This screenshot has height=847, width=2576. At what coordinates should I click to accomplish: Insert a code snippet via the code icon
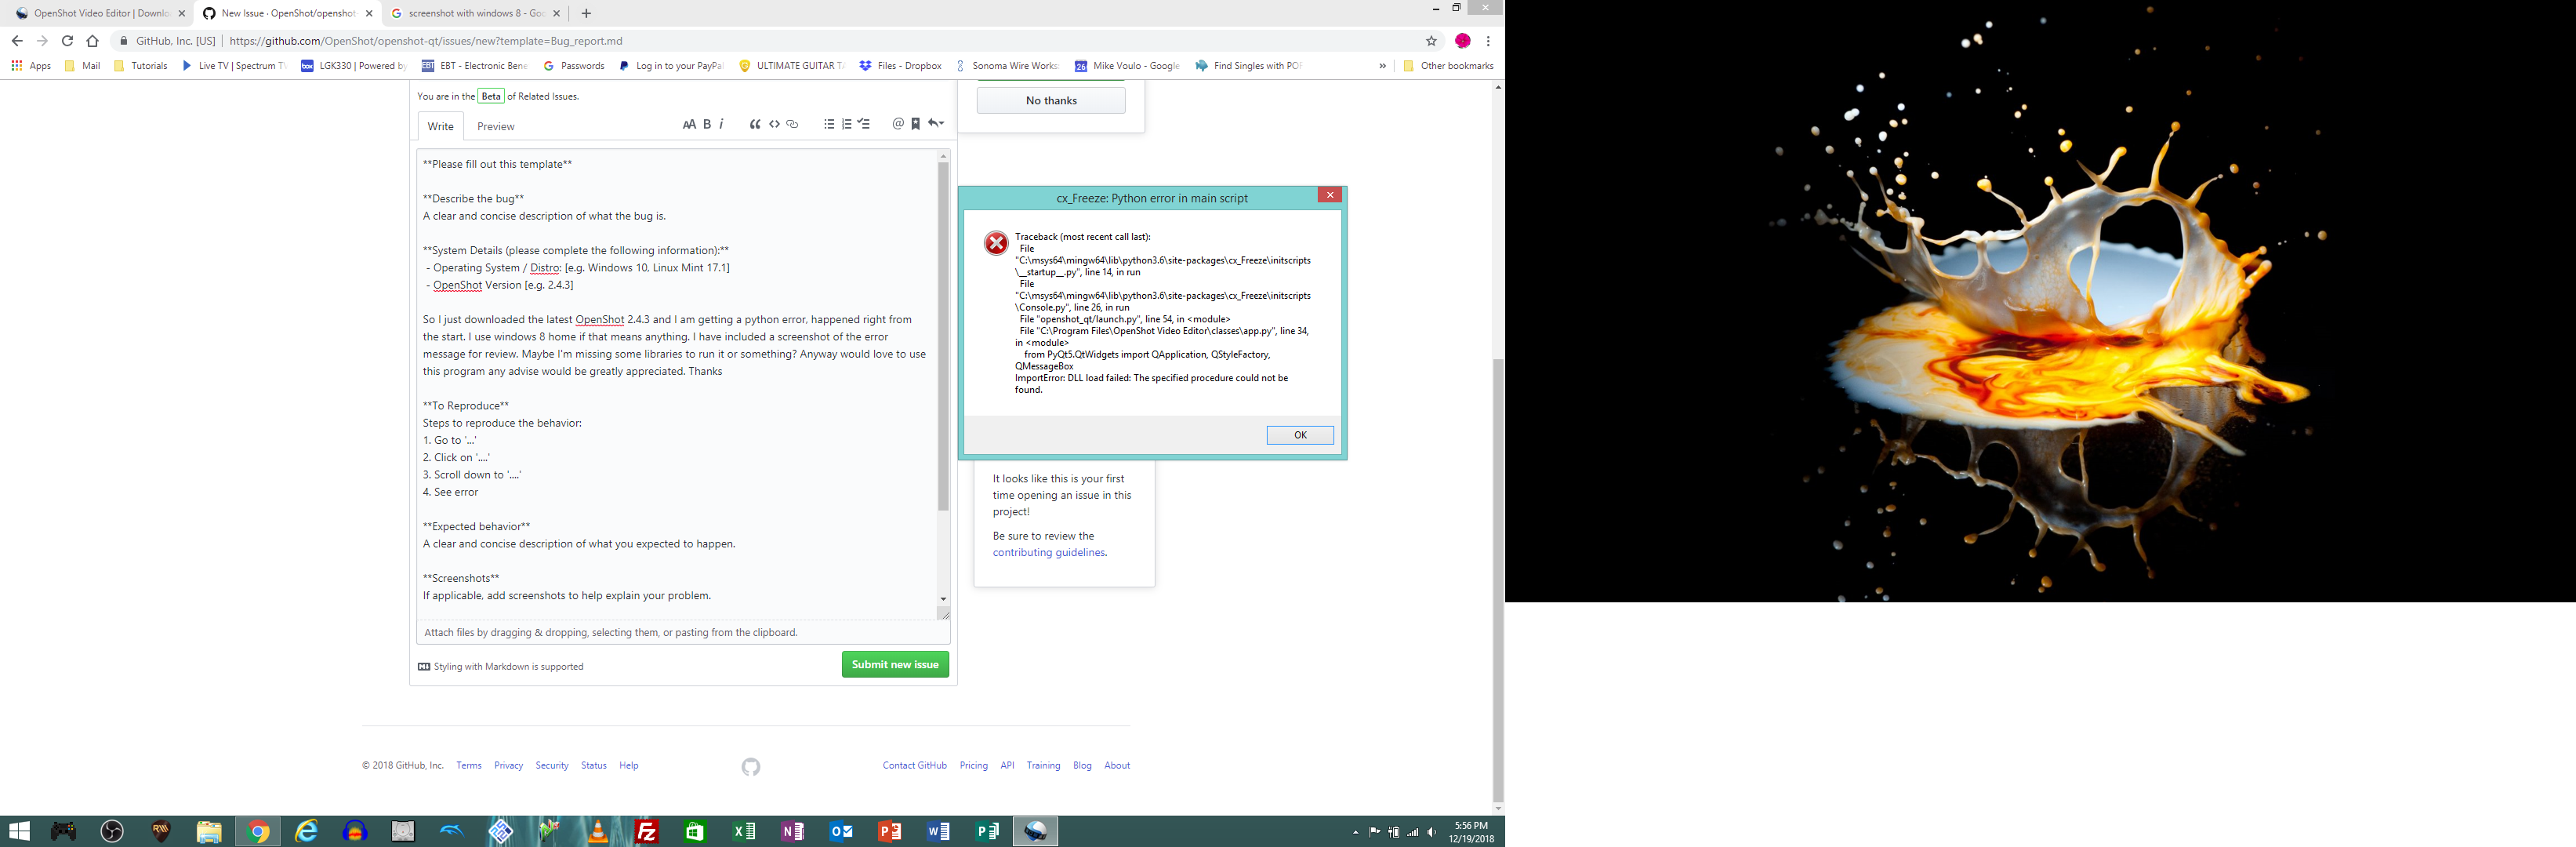[774, 124]
